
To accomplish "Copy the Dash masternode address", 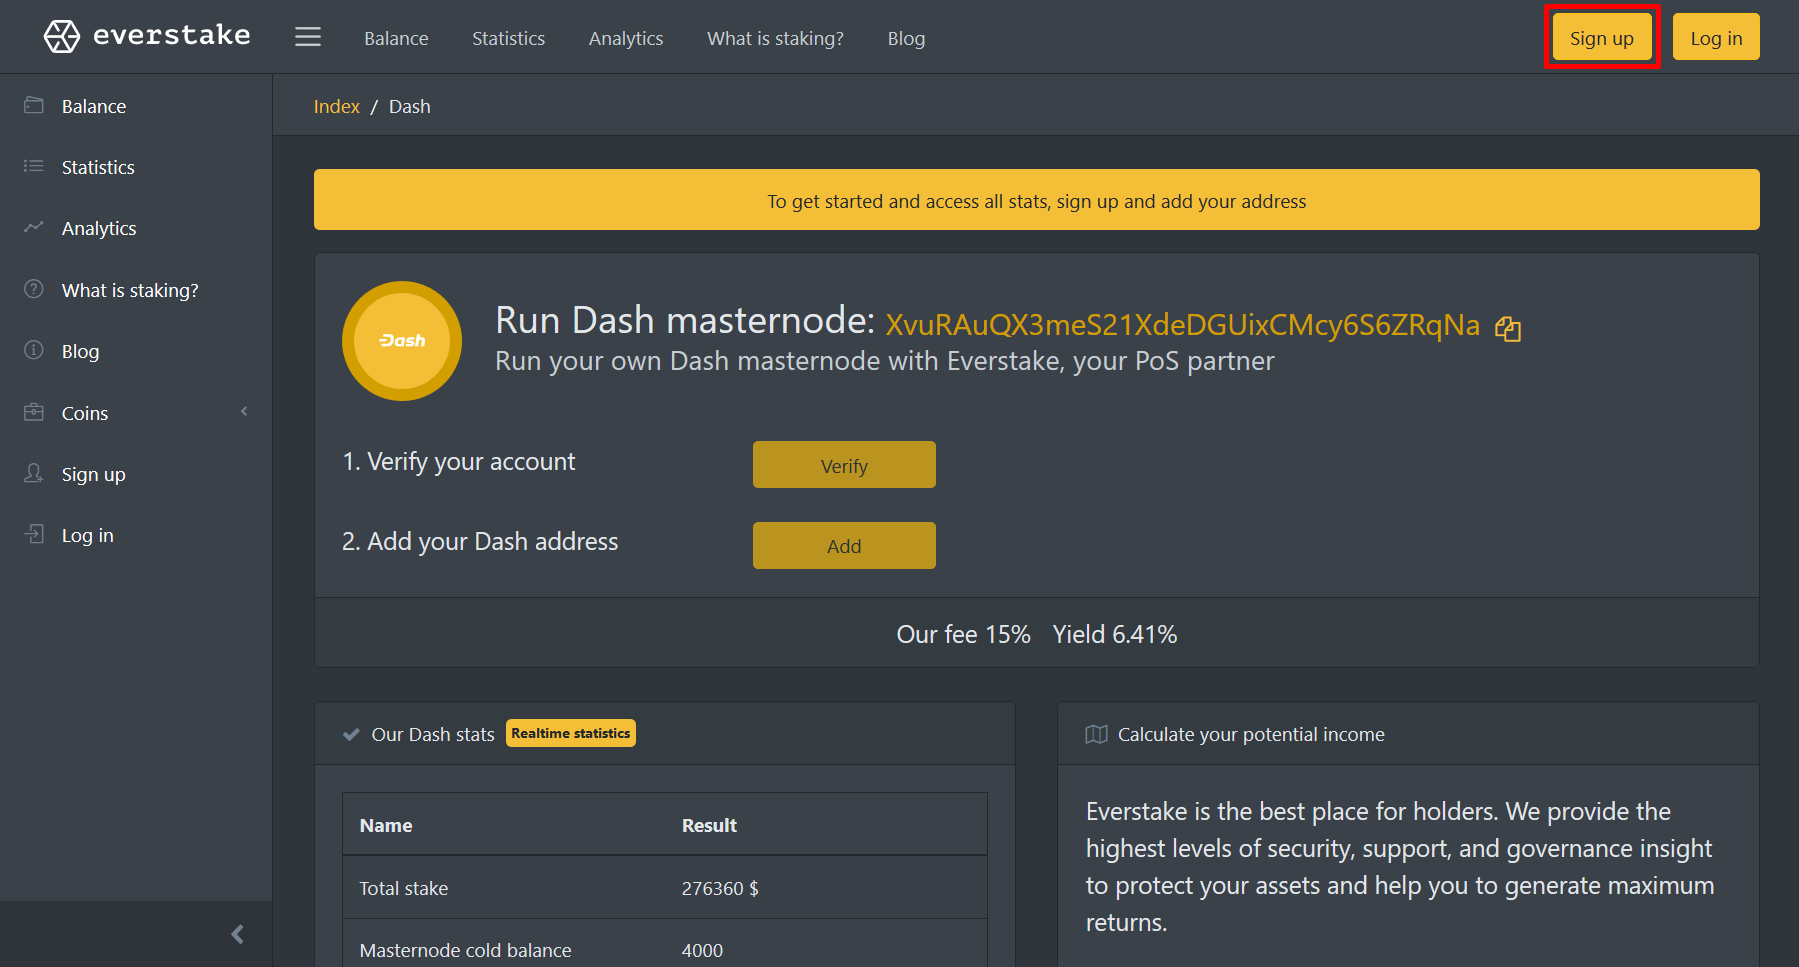I will (x=1508, y=328).
